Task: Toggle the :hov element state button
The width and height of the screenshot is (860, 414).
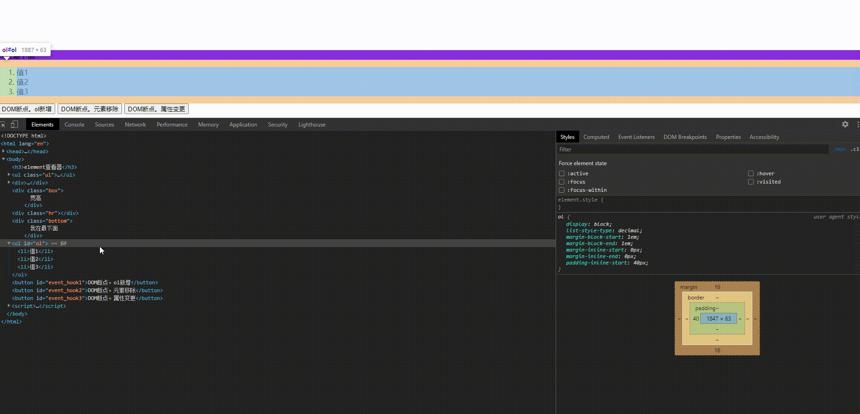Action: tap(839, 149)
